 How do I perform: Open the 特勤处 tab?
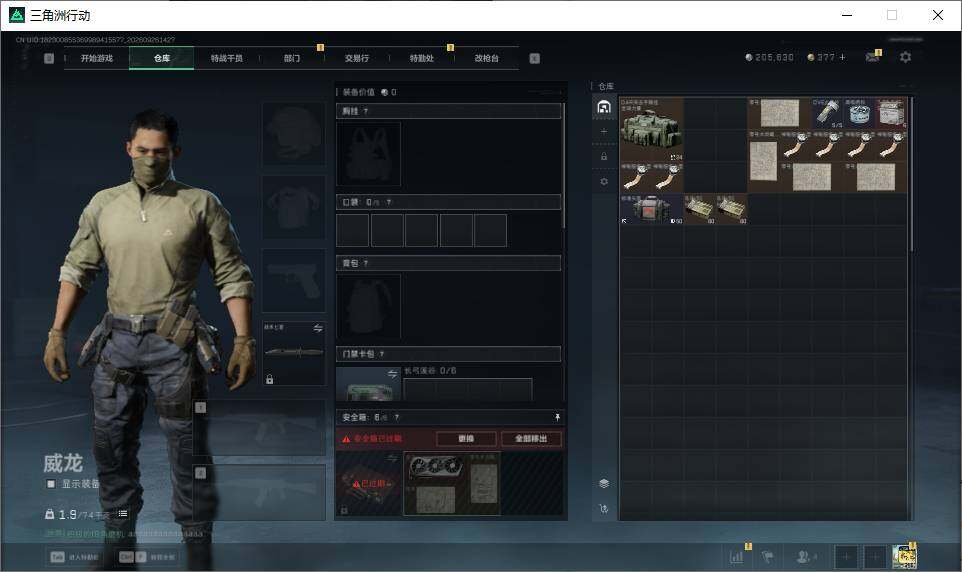point(422,58)
